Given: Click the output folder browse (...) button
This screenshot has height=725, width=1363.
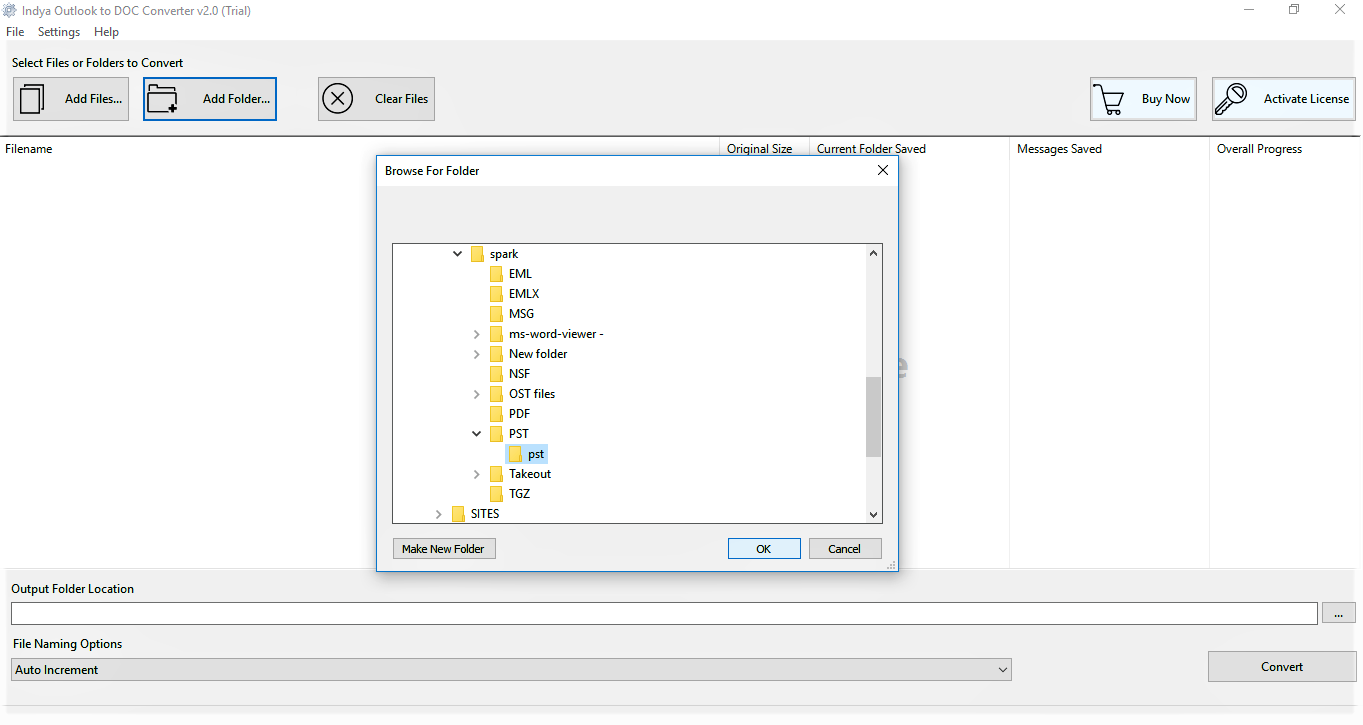Looking at the screenshot, I should [1339, 613].
